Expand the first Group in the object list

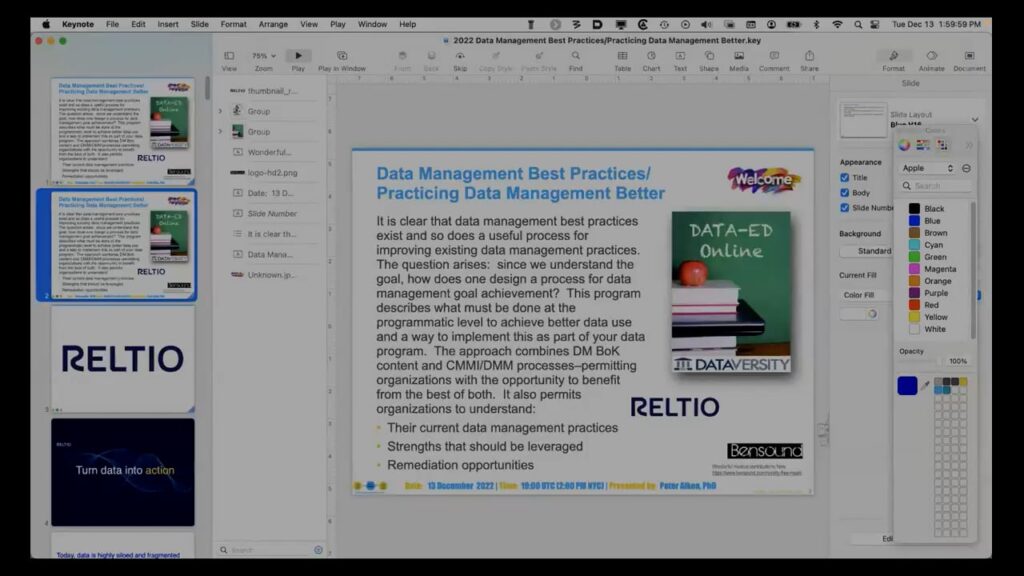click(x=220, y=111)
